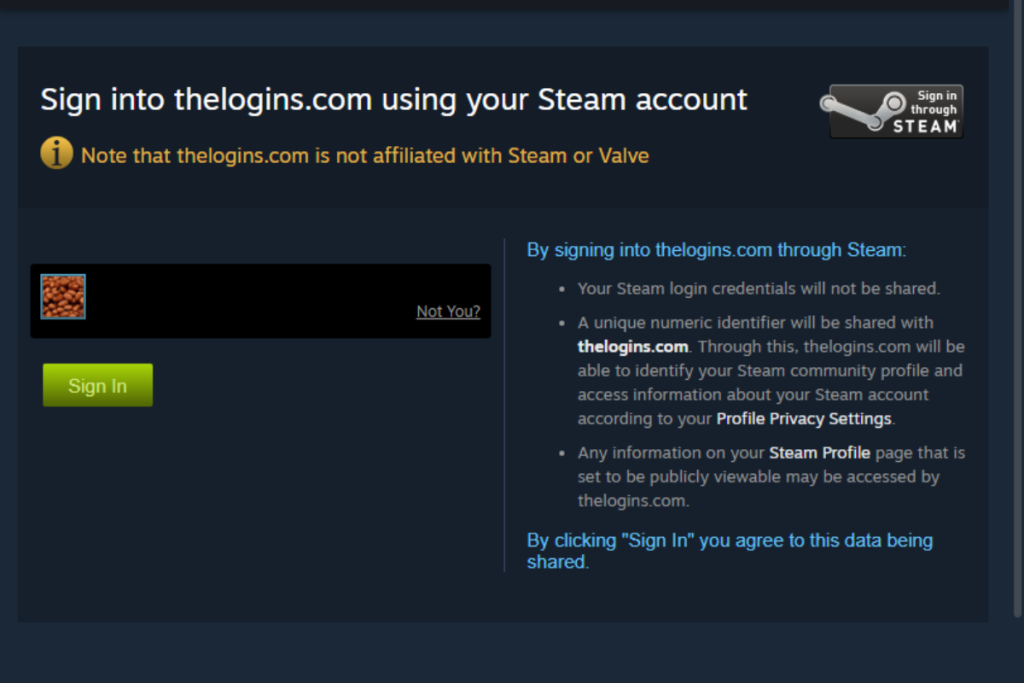The height and width of the screenshot is (683, 1024).
Task: Open the Steam Profile link
Action: pyautogui.click(x=820, y=453)
